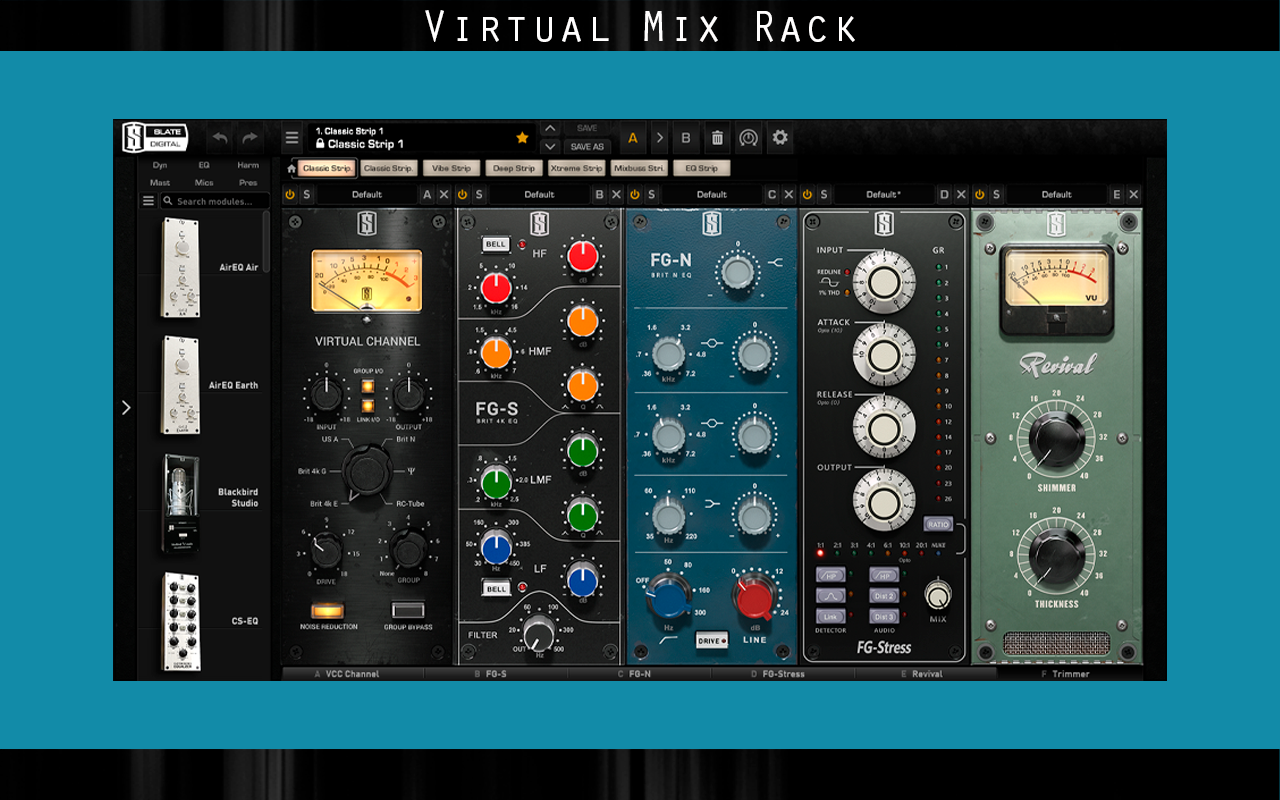The image size is (1280, 800).
Task: Switch to the B comparison setting
Action: click(686, 138)
